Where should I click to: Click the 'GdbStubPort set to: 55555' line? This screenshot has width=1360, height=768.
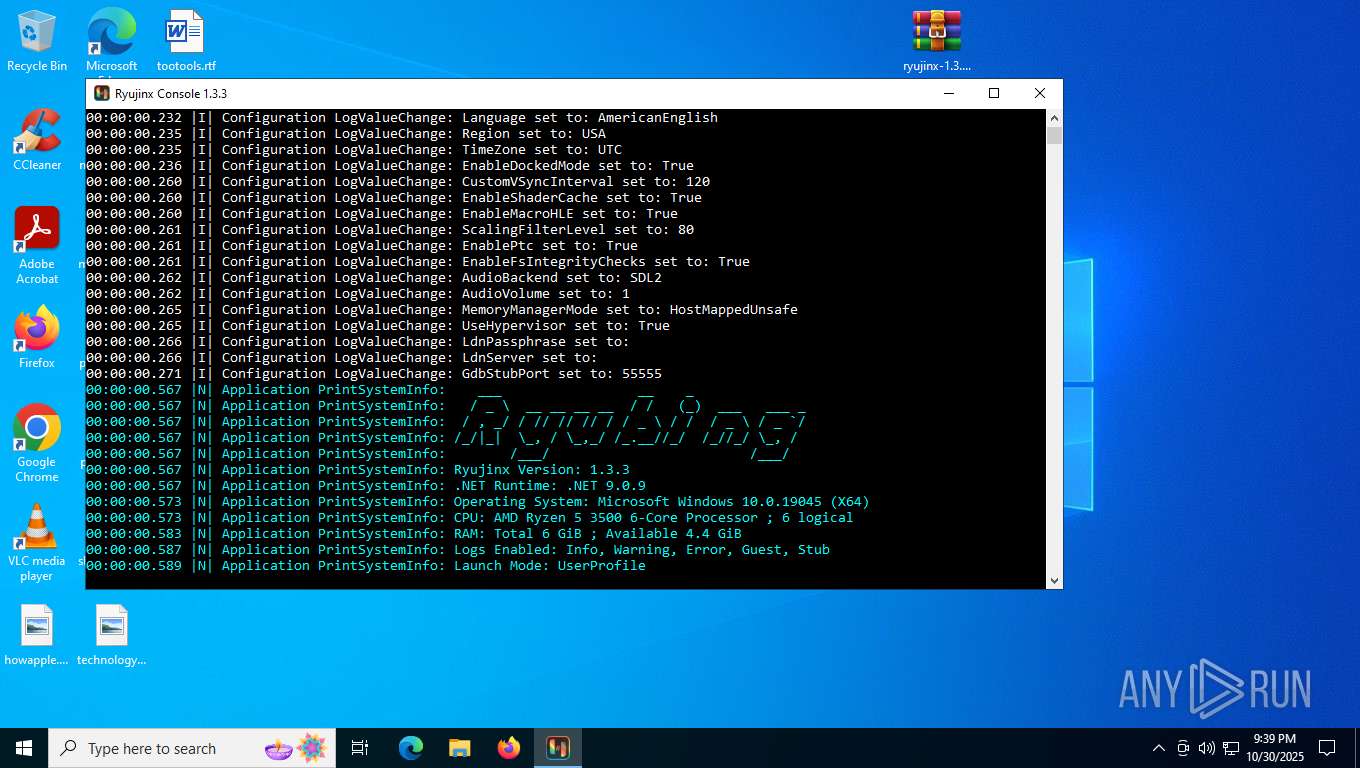[x=374, y=374]
